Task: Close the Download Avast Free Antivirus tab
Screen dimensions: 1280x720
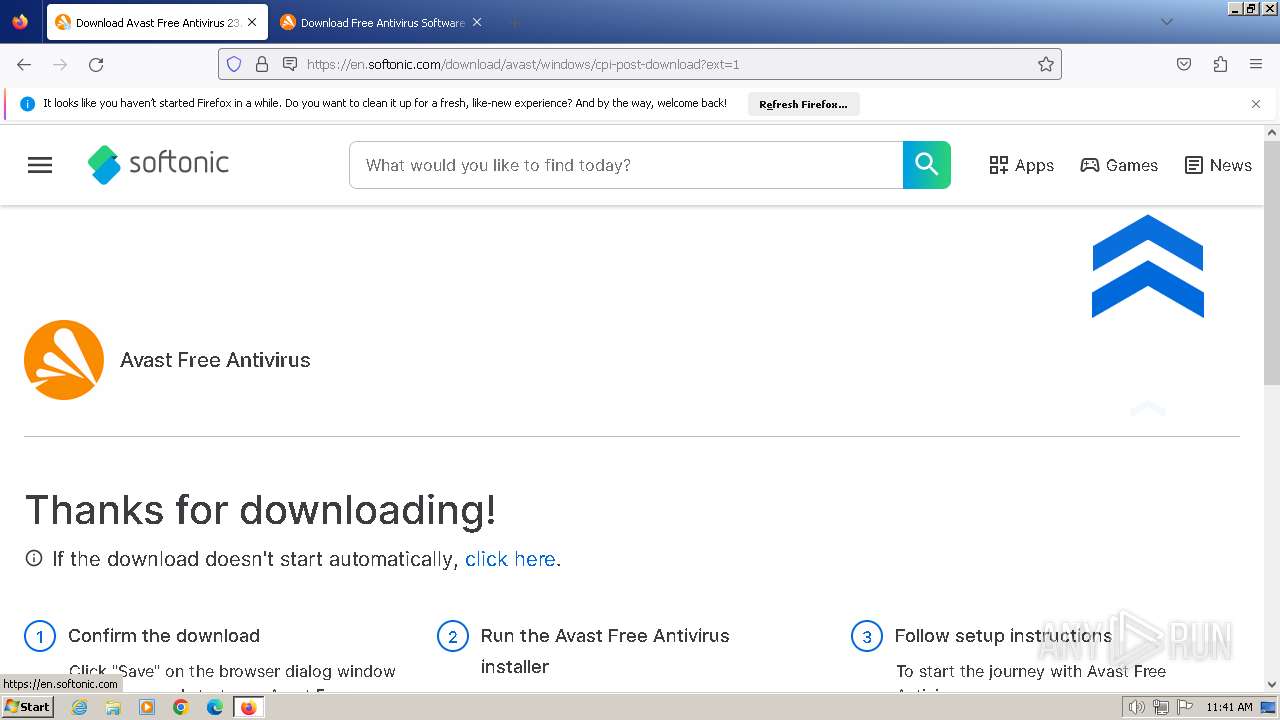Action: [x=252, y=22]
